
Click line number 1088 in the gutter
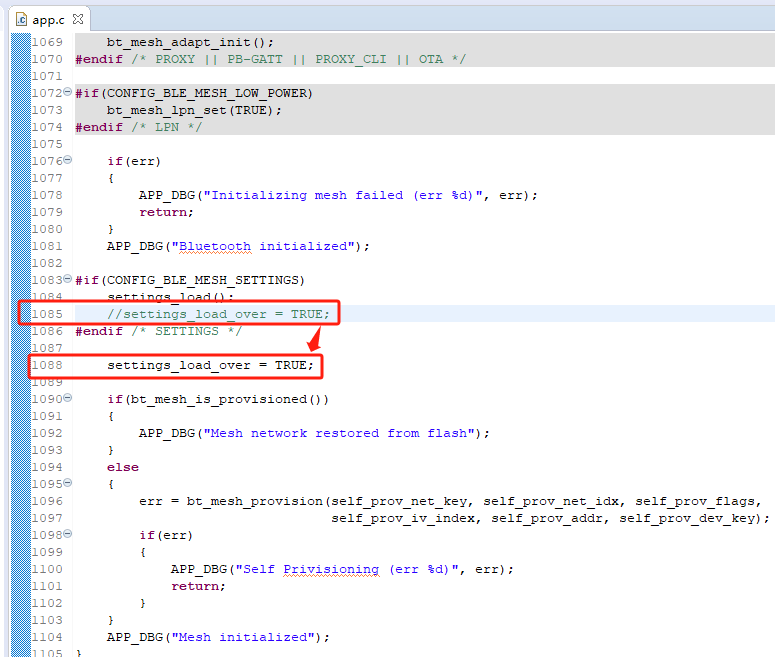46,365
